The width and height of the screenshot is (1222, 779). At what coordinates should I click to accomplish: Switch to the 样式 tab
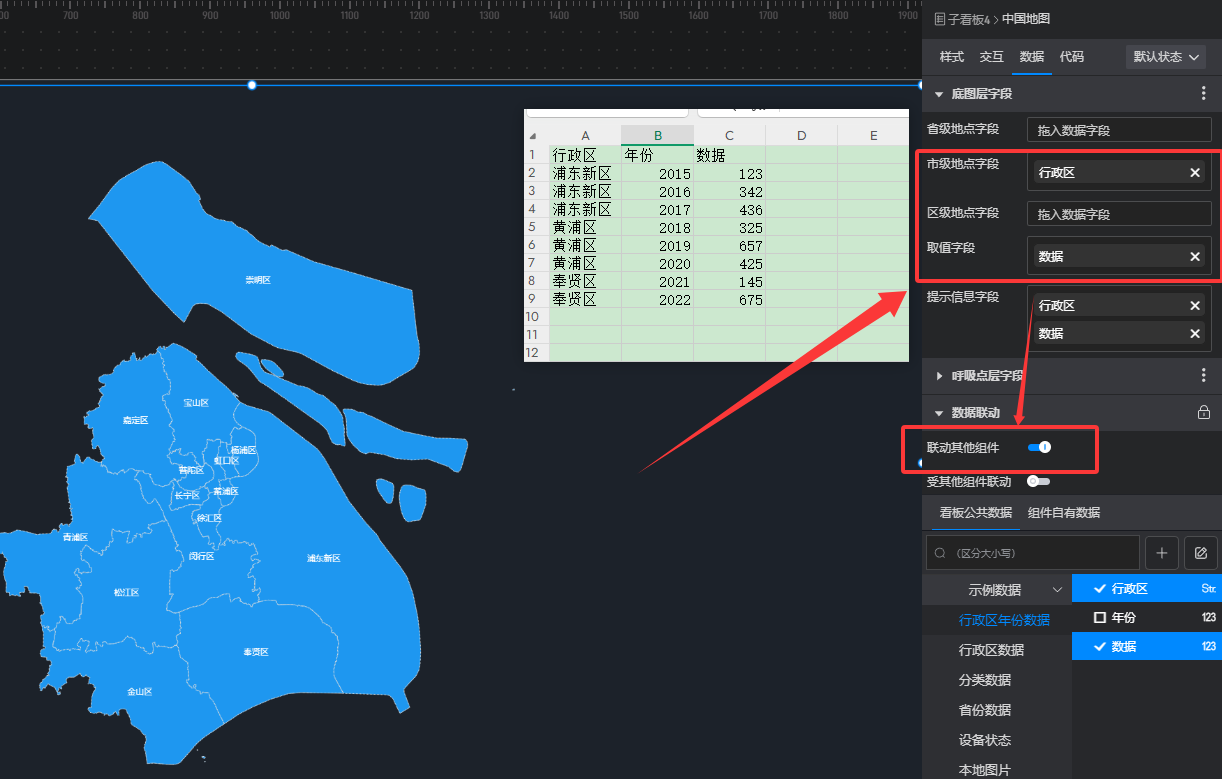pyautogui.click(x=951, y=57)
